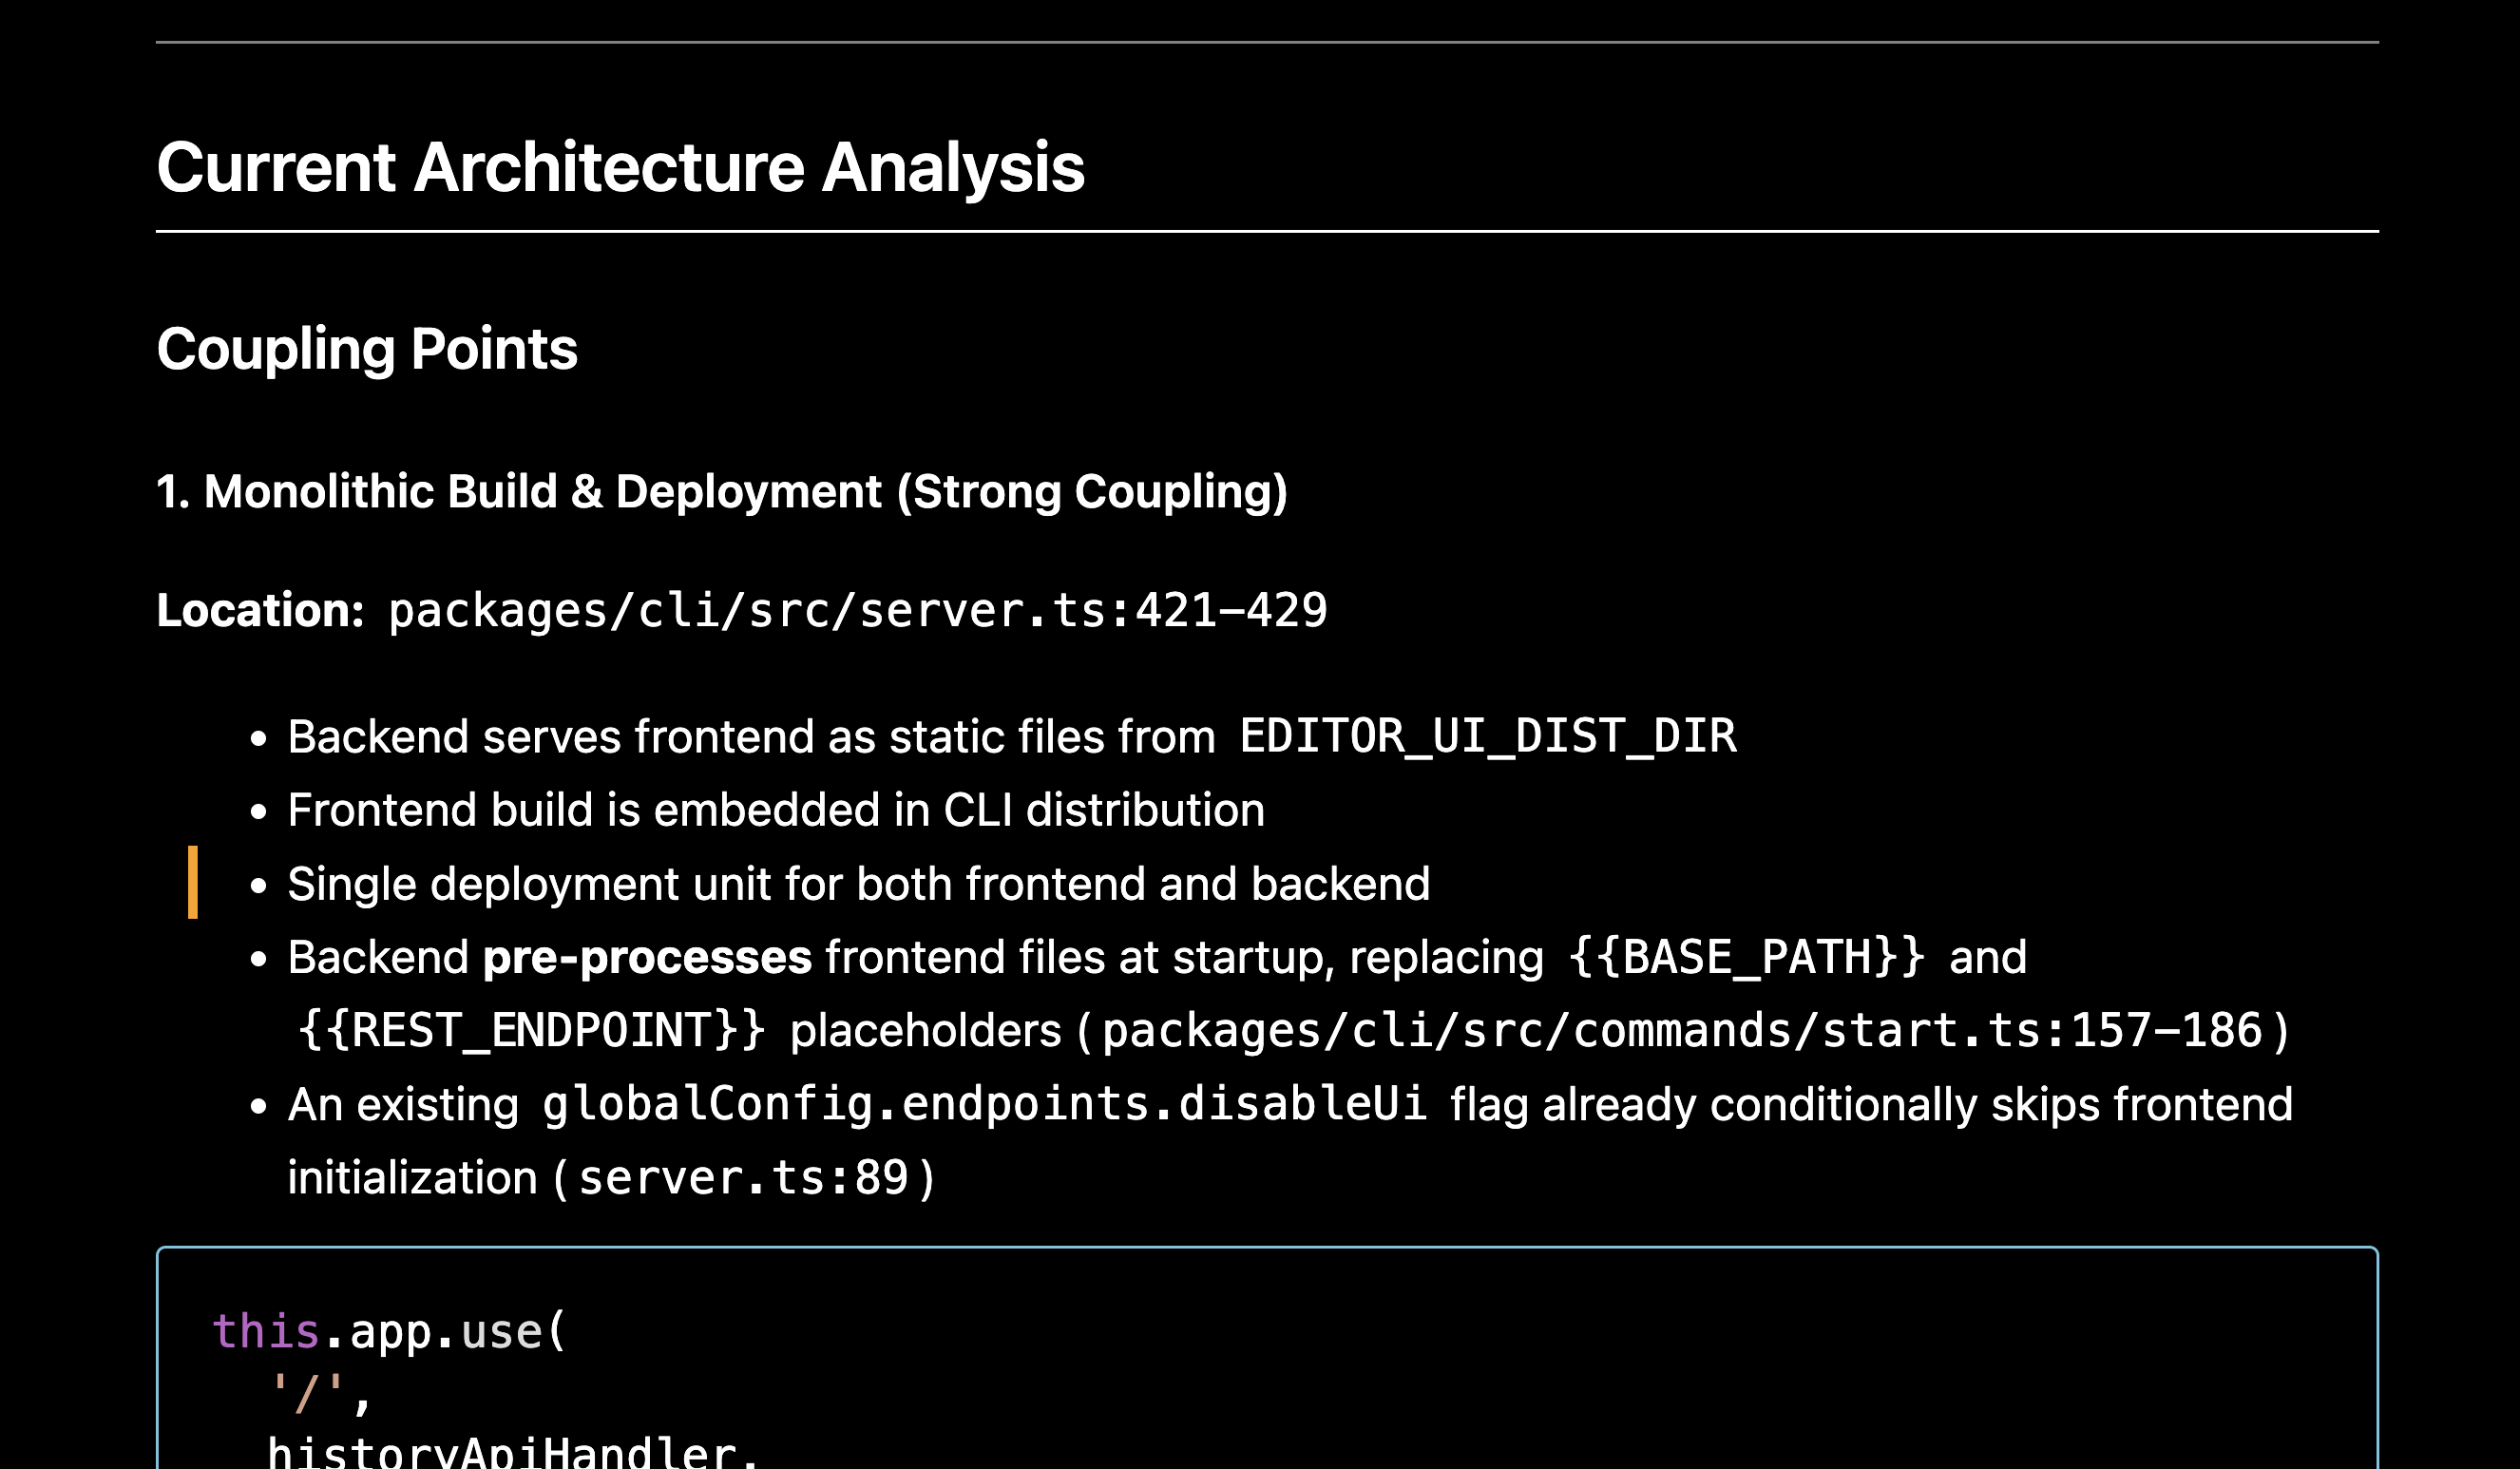Open the commands/start.ts:157-186 path reference
The image size is (2520, 1469).
click(x=1681, y=1031)
